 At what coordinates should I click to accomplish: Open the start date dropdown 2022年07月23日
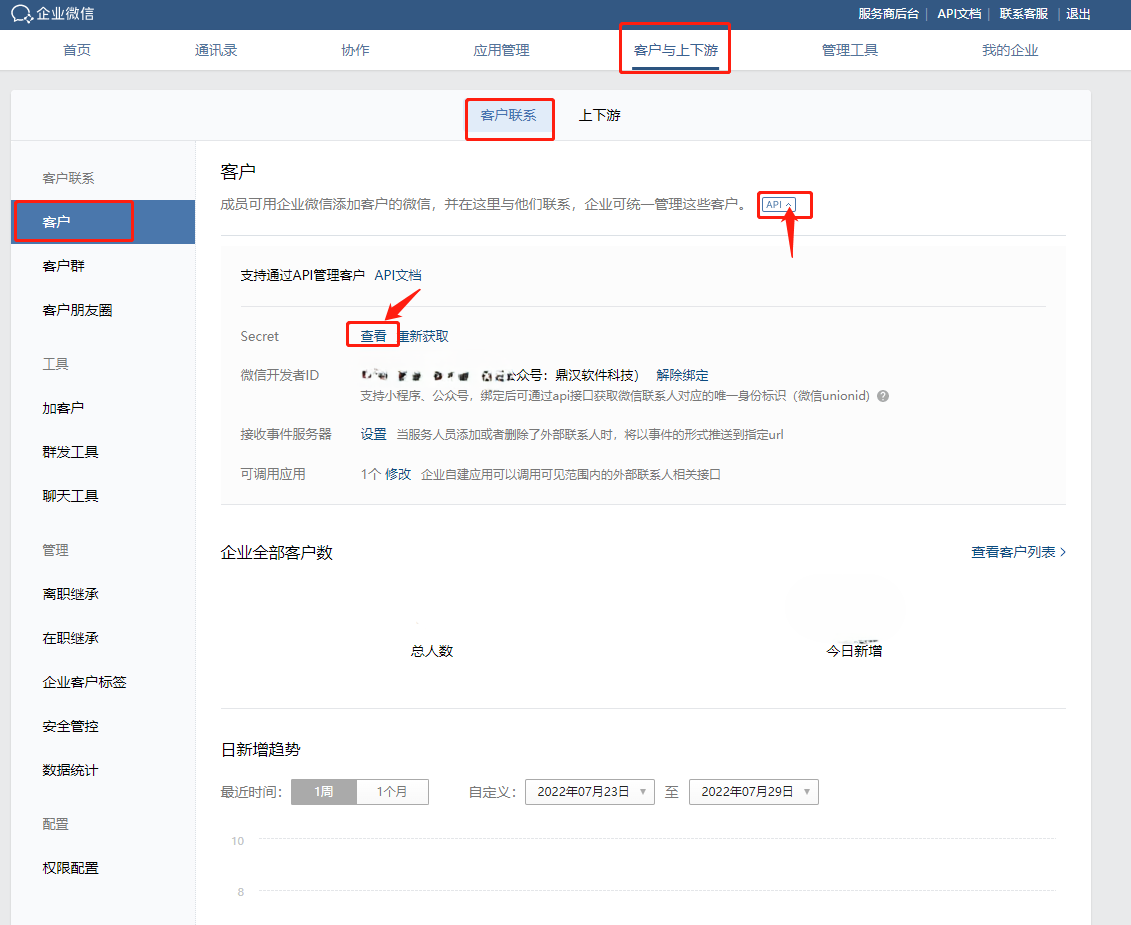[590, 792]
